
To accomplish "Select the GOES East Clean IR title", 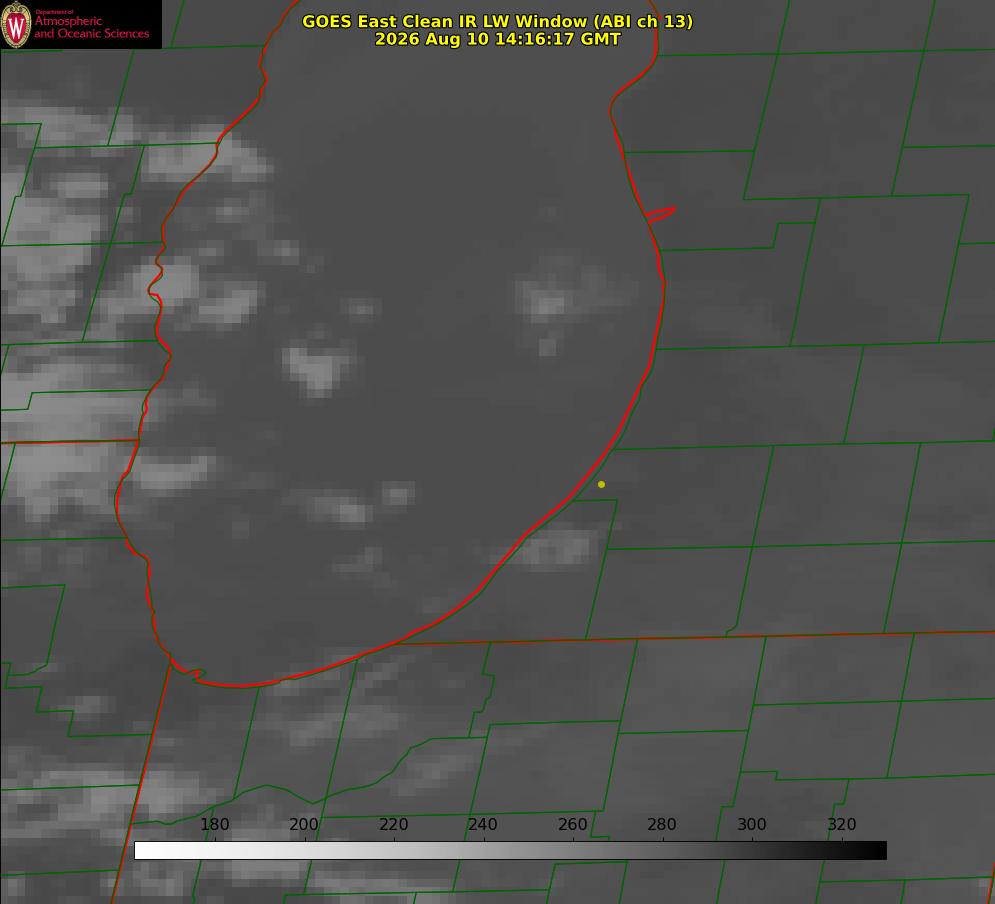I will coord(498,21).
